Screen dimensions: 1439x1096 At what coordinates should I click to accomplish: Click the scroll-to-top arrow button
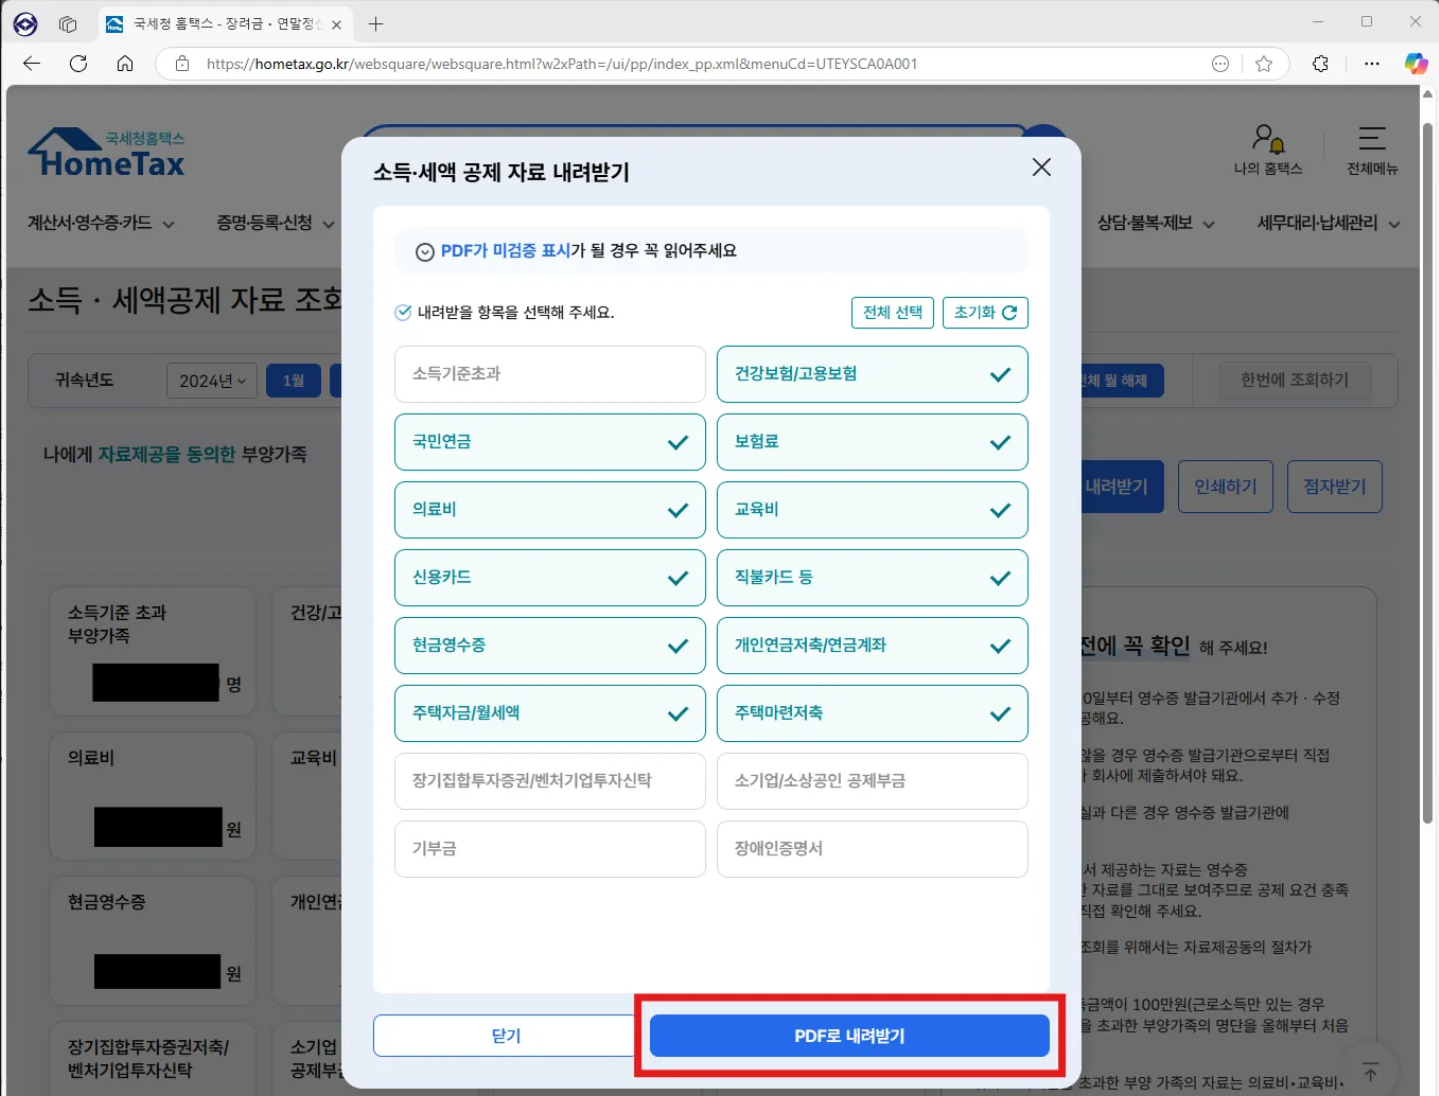click(1370, 1073)
